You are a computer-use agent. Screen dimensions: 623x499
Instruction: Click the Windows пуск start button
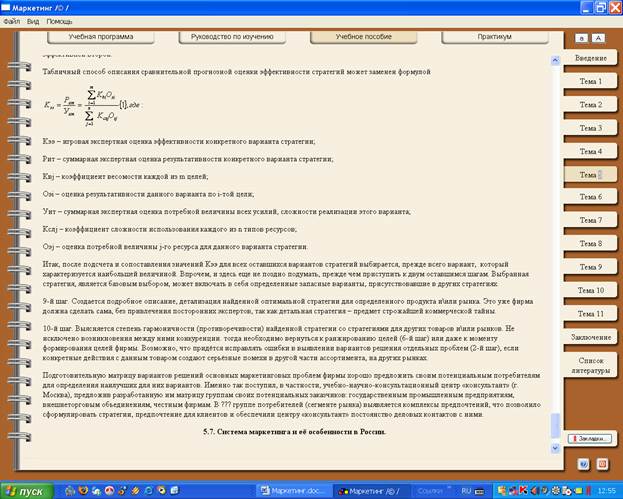26,491
